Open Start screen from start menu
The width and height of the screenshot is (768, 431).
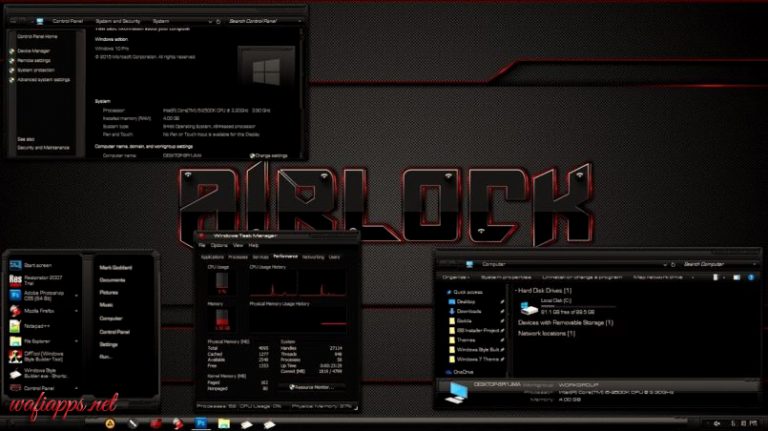(43, 265)
